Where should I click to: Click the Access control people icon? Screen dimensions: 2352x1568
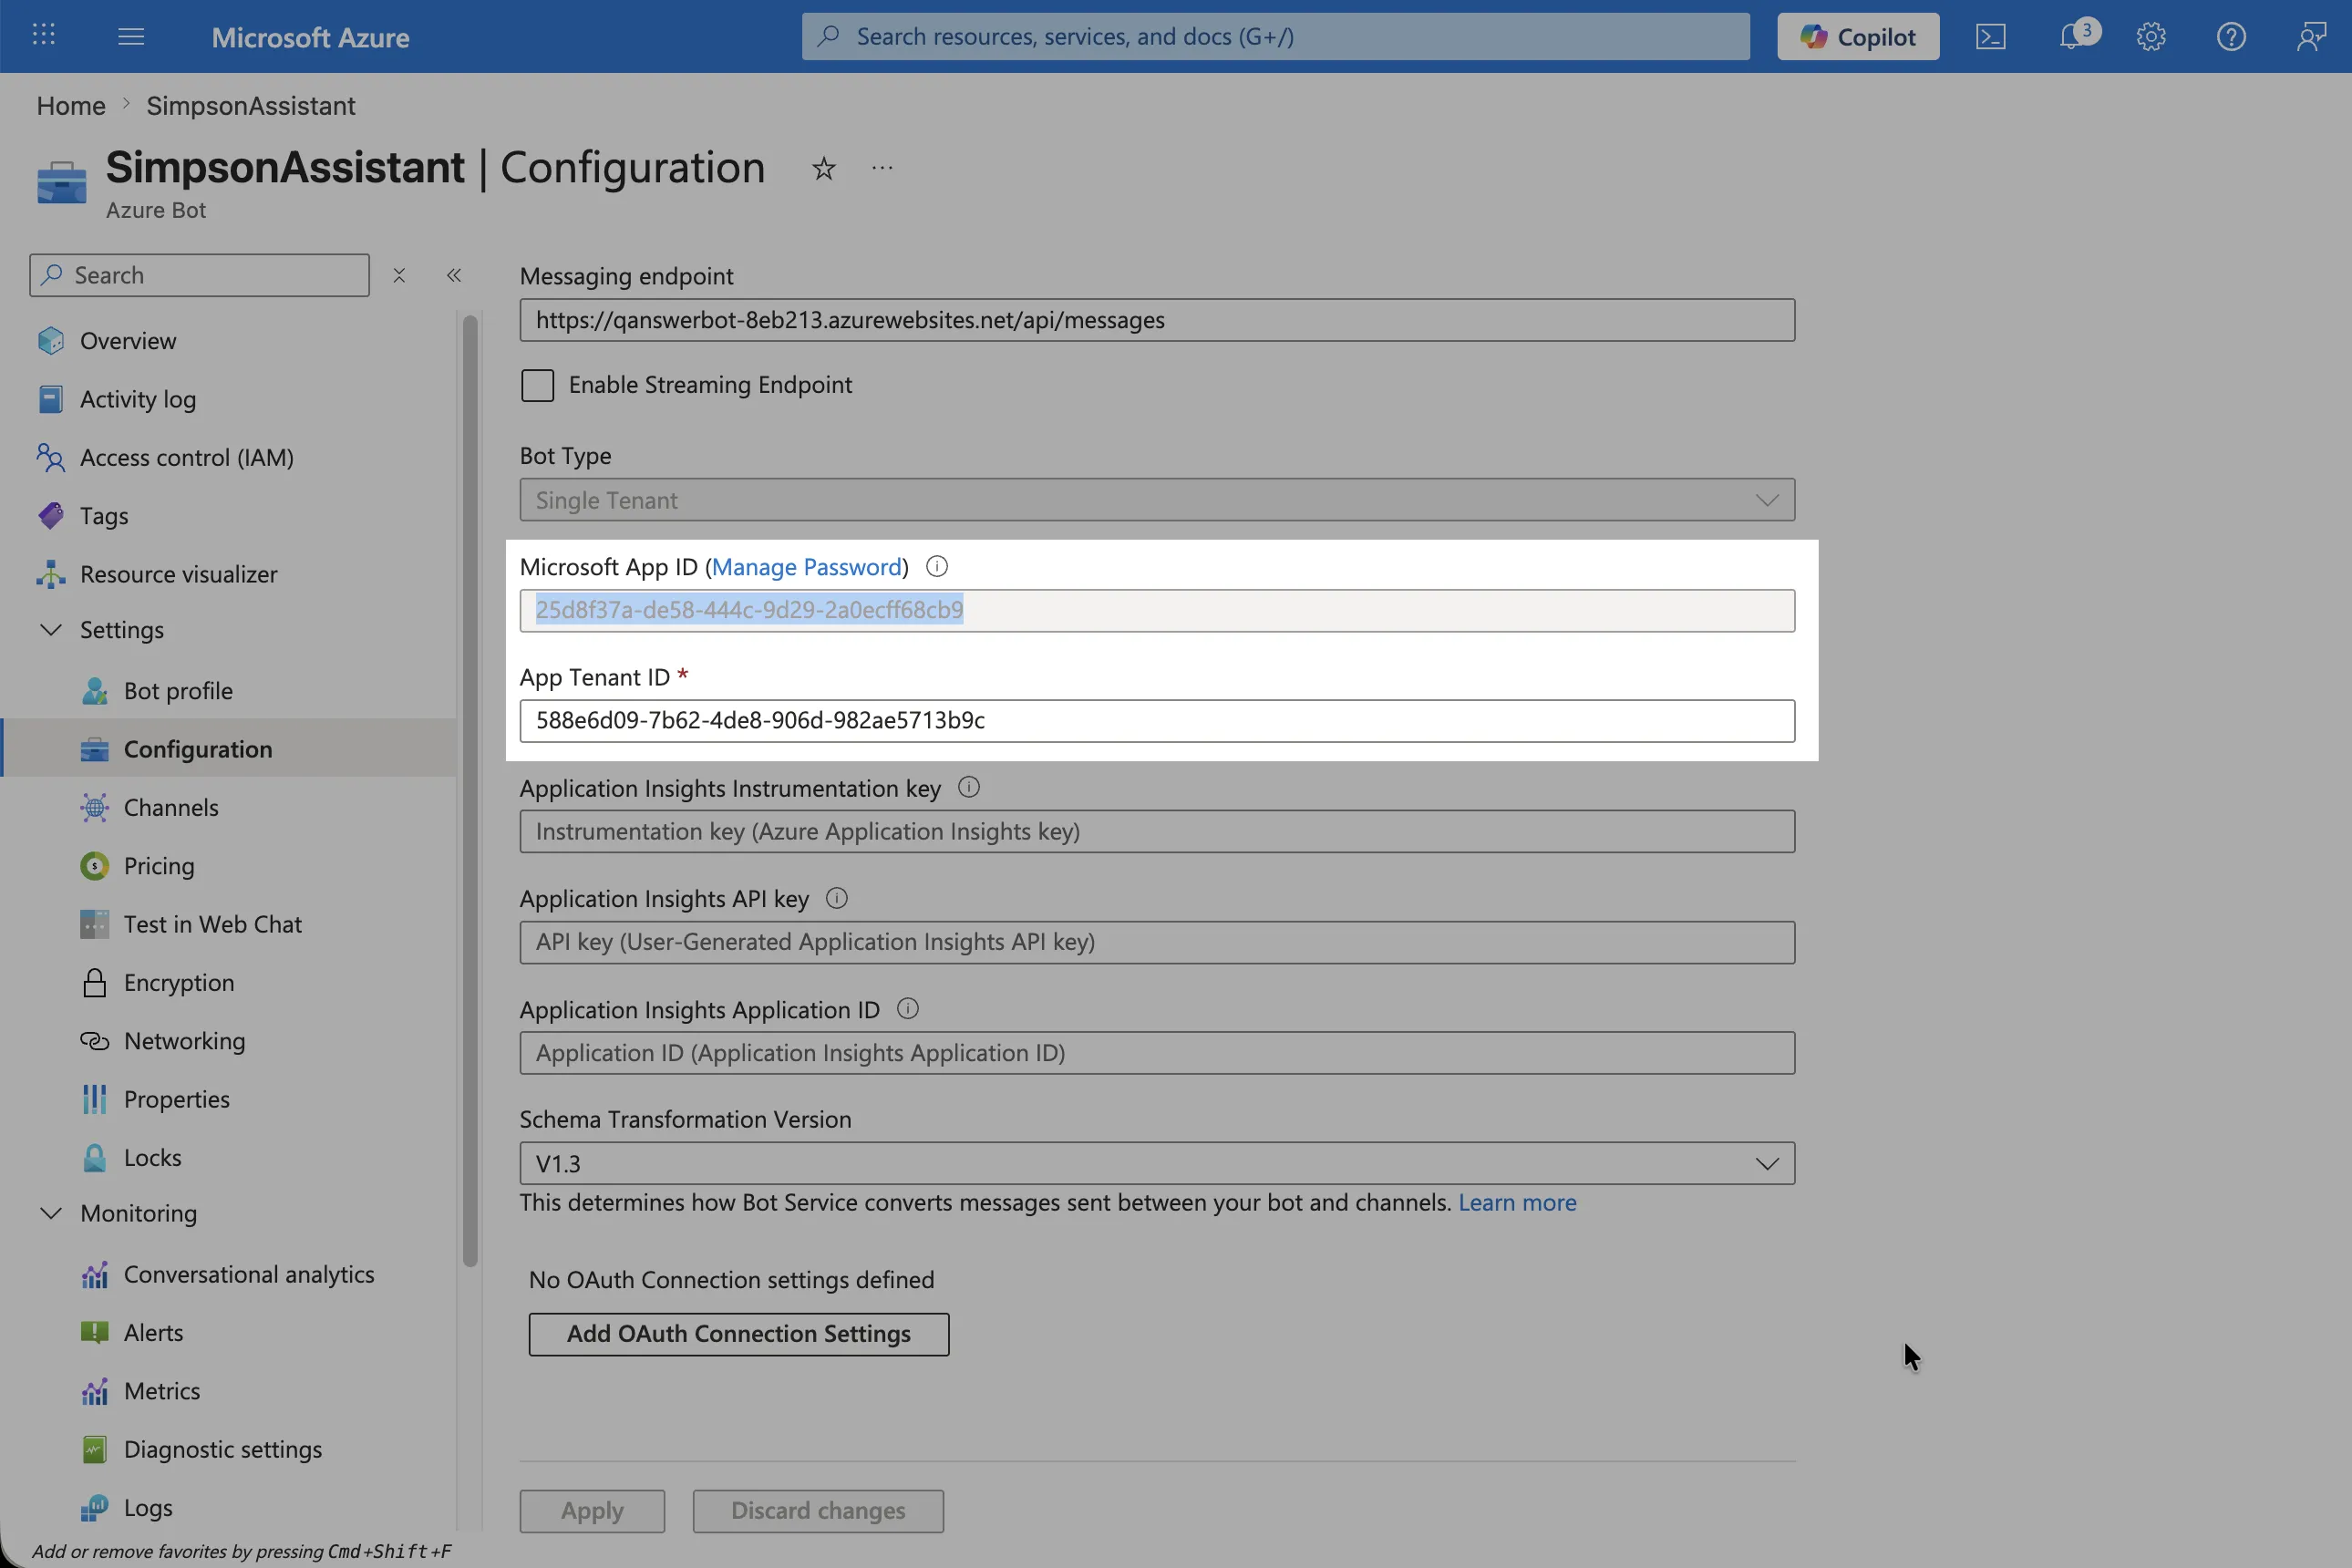click(50, 457)
